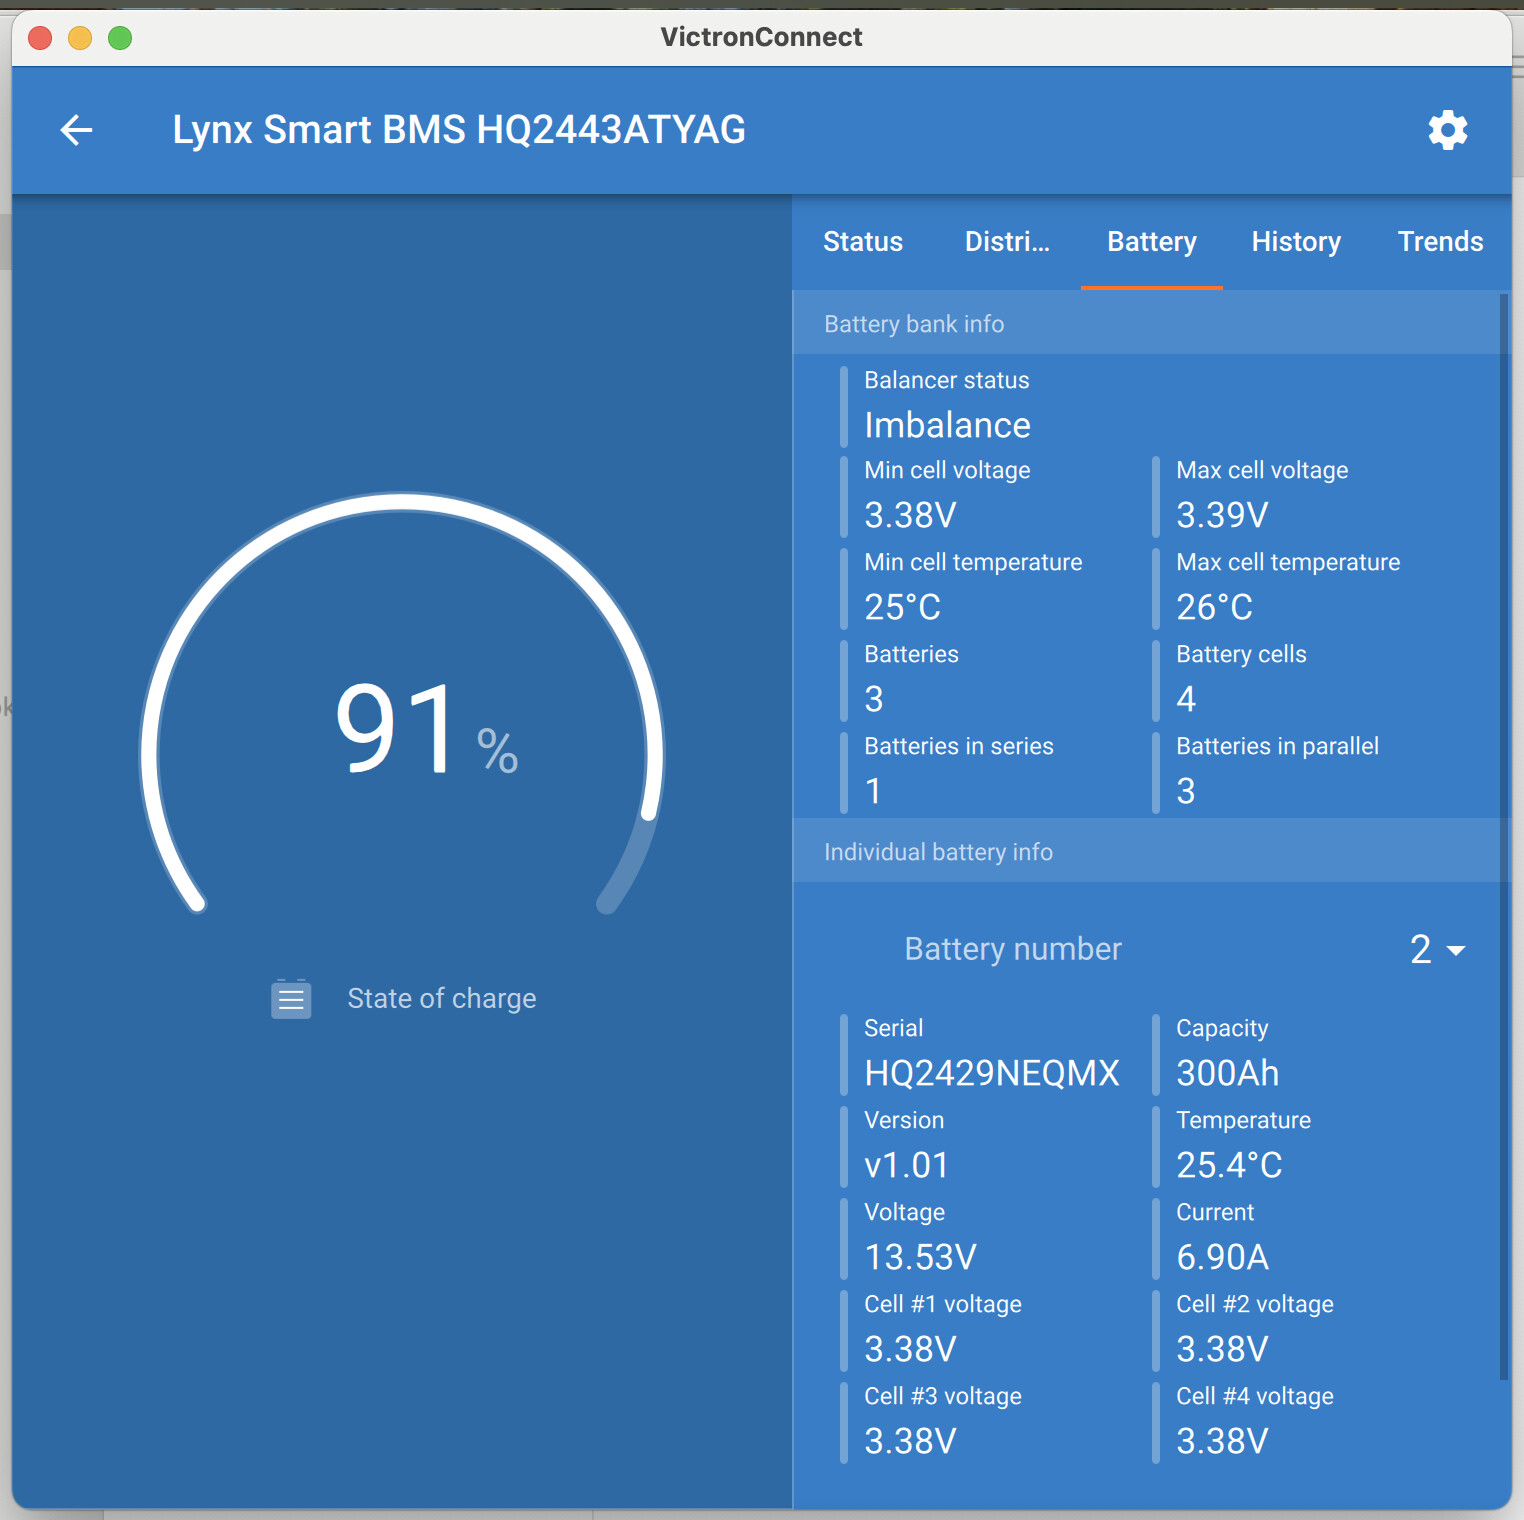This screenshot has height=1520, width=1524.
Task: Open the History tab
Action: coord(1296,242)
